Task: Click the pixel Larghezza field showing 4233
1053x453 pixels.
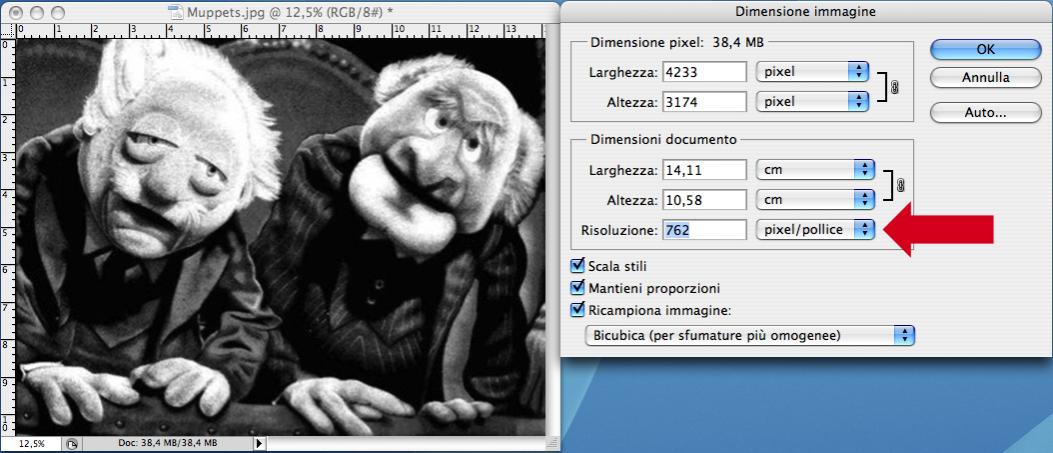Action: point(704,72)
